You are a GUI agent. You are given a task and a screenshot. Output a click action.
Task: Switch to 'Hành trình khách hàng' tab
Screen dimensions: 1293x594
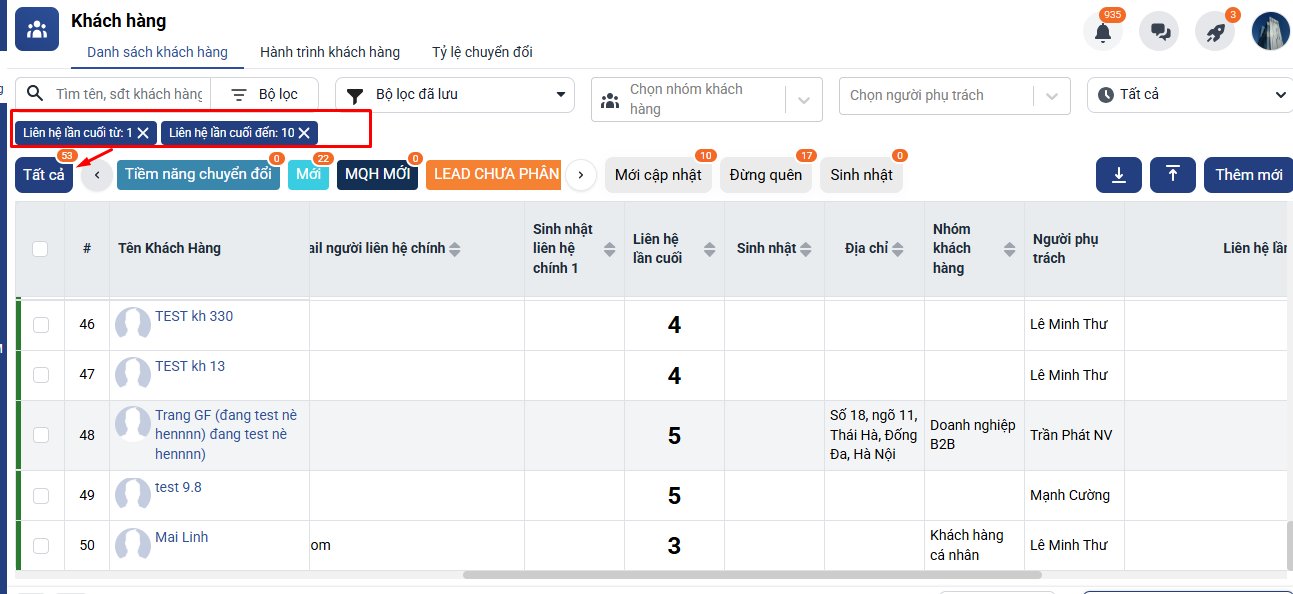(x=329, y=52)
